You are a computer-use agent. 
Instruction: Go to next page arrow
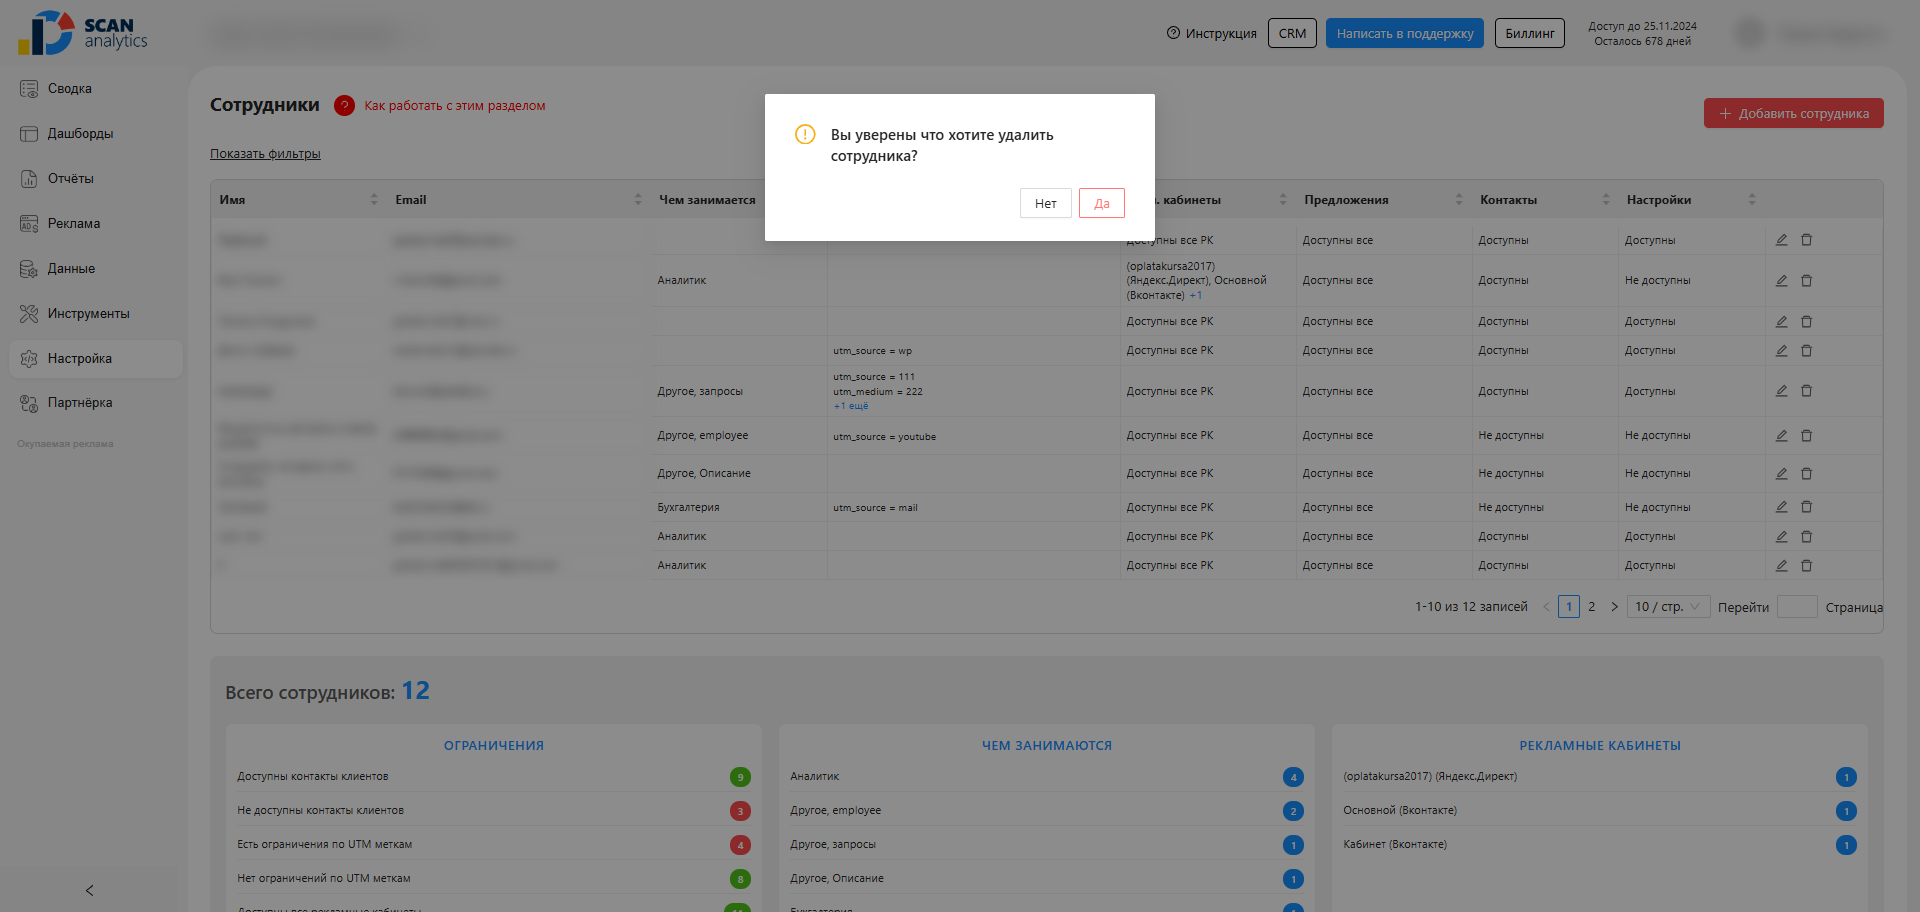(1614, 607)
